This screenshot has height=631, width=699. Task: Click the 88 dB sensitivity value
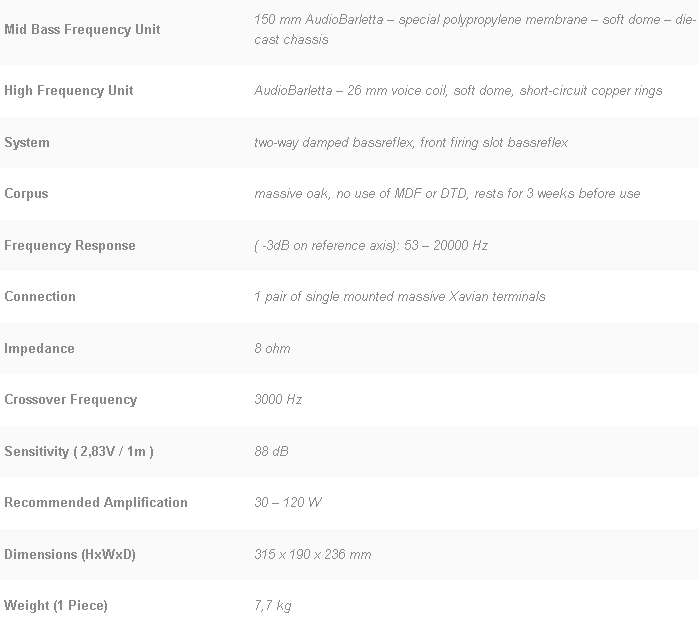(271, 452)
